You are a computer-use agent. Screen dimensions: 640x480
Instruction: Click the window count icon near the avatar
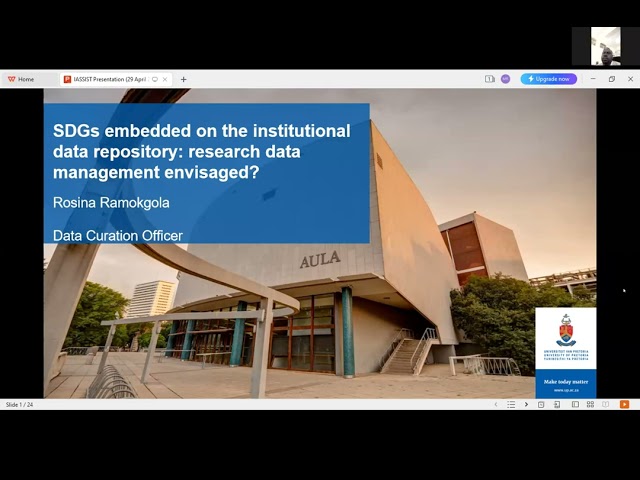click(x=489, y=79)
